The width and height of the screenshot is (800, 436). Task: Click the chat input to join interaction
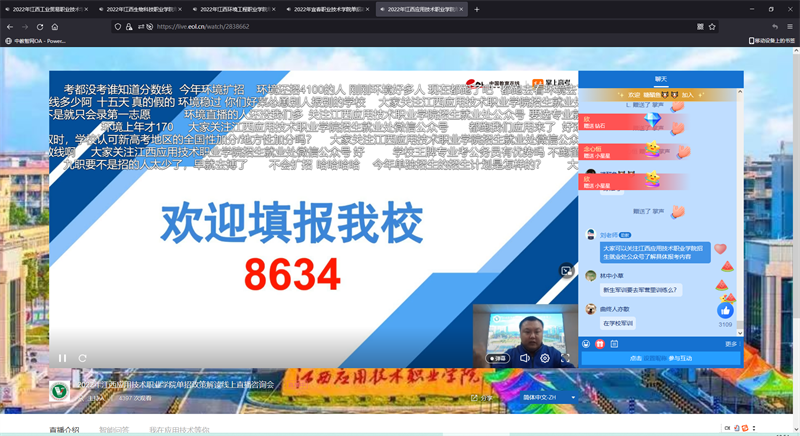click(x=661, y=358)
